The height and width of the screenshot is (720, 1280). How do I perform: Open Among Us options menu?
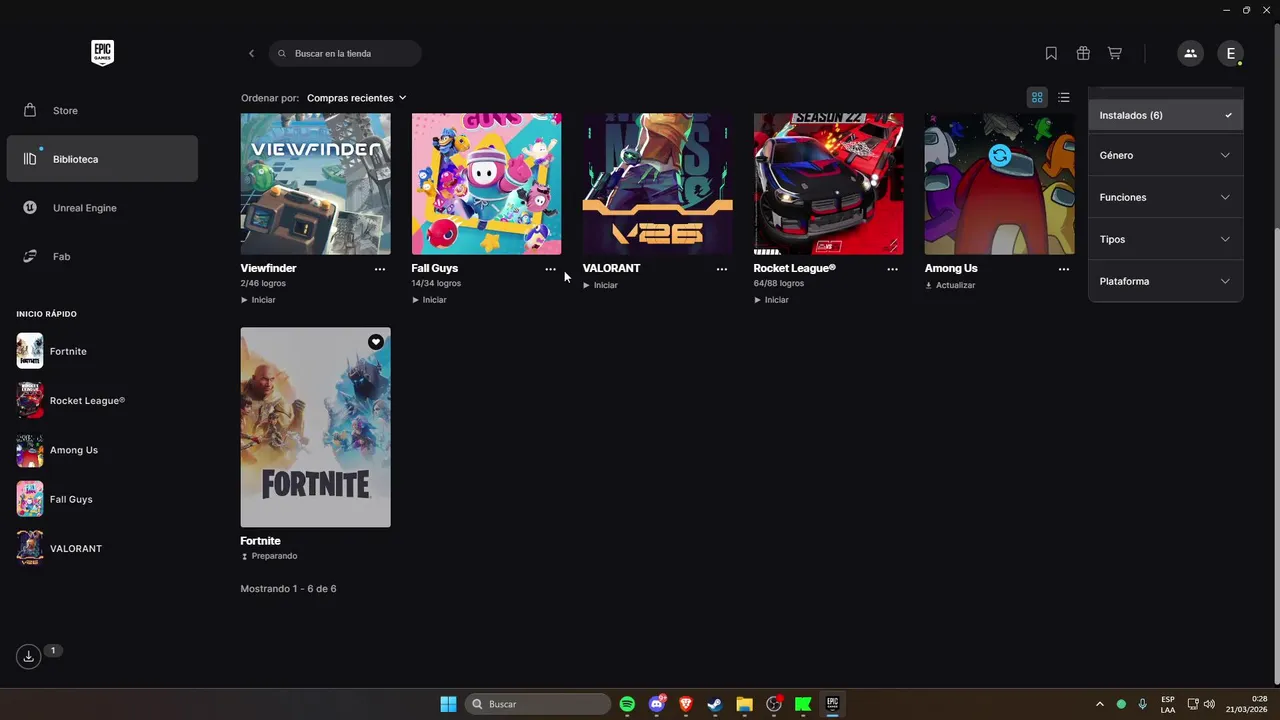pyautogui.click(x=1064, y=269)
